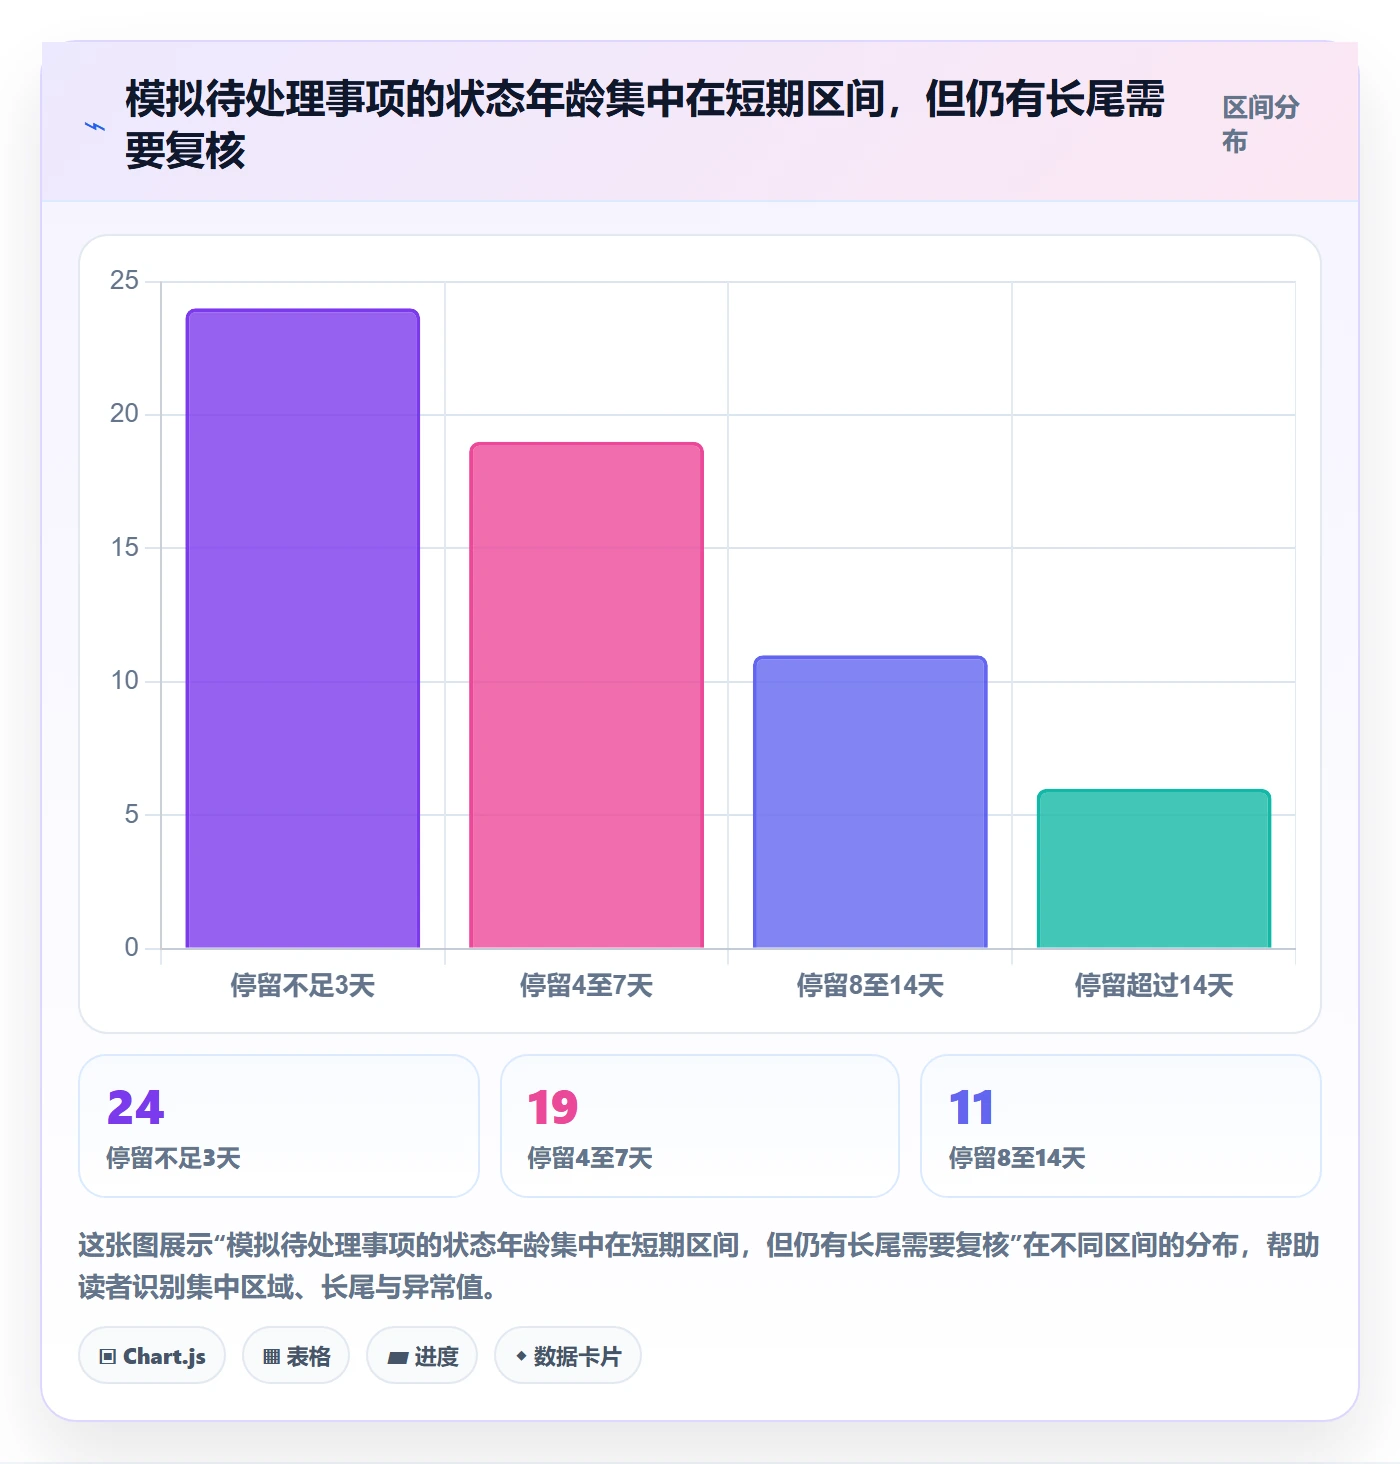Click the x-axis label 停留4至7天
1400x1464 pixels.
tap(587, 985)
